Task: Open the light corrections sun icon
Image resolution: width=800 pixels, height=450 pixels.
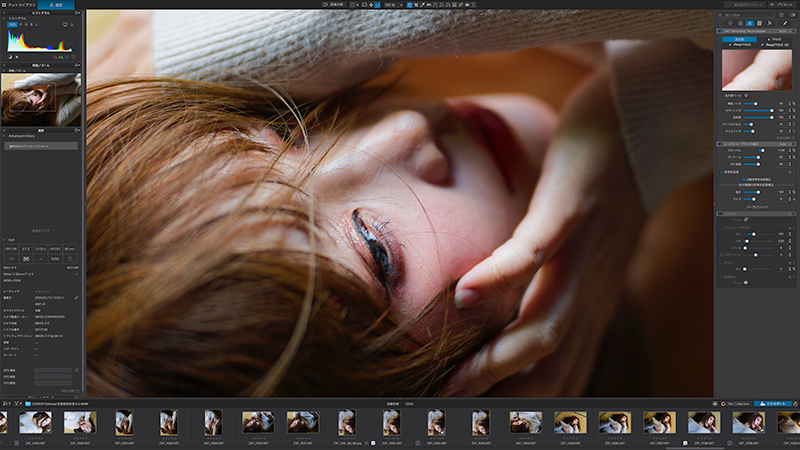Action: click(x=730, y=23)
